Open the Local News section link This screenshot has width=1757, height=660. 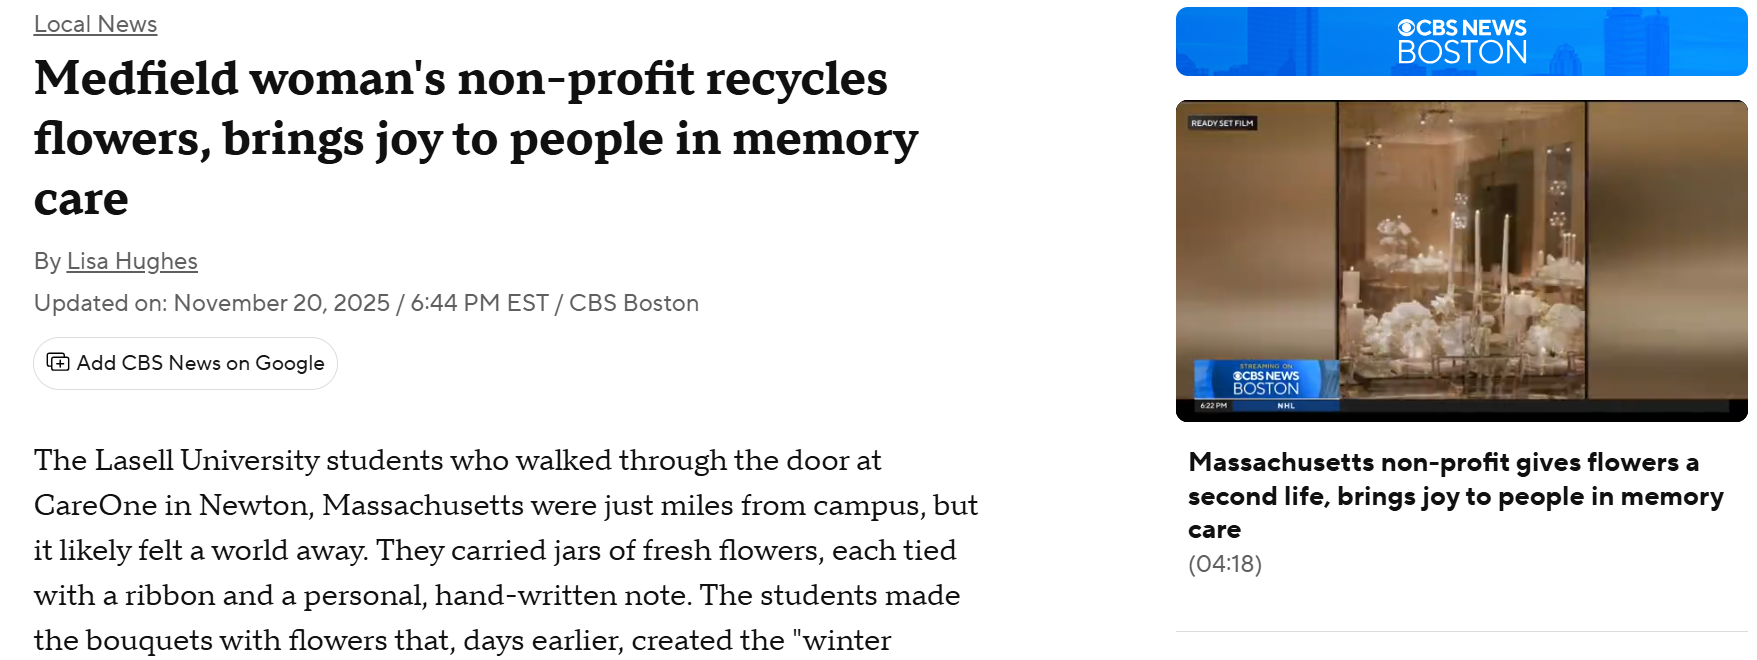point(95,24)
